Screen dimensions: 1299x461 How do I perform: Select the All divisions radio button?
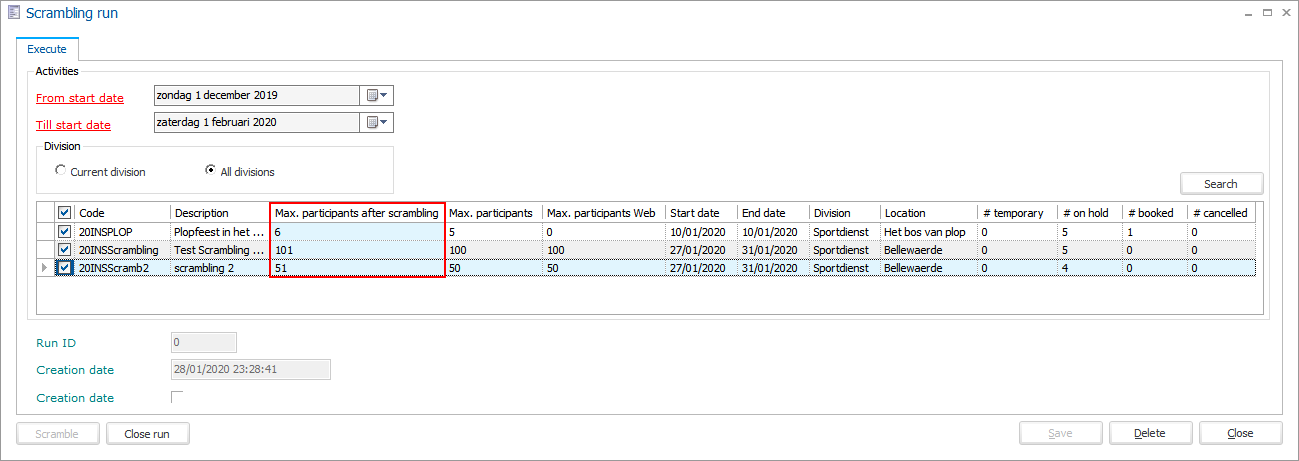coord(210,171)
